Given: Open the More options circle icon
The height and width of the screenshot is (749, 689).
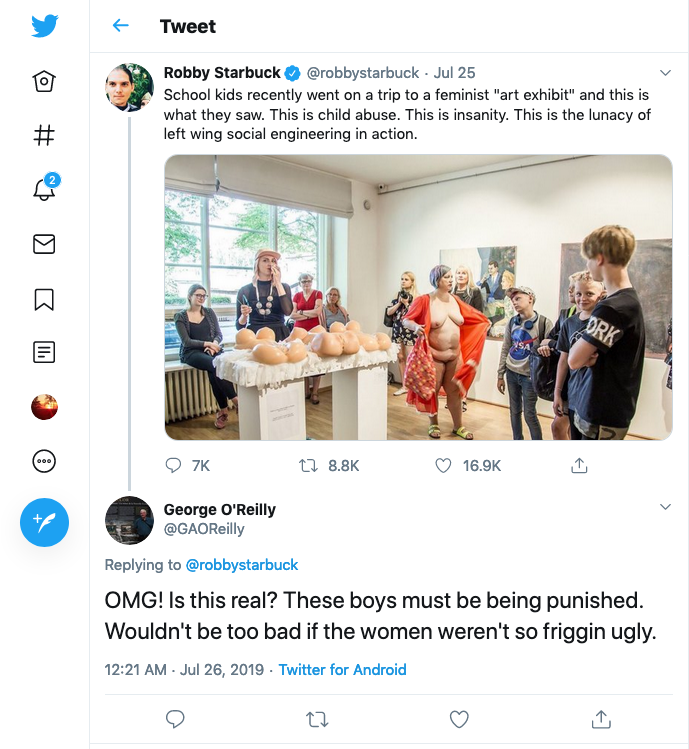Looking at the screenshot, I should 44,461.
